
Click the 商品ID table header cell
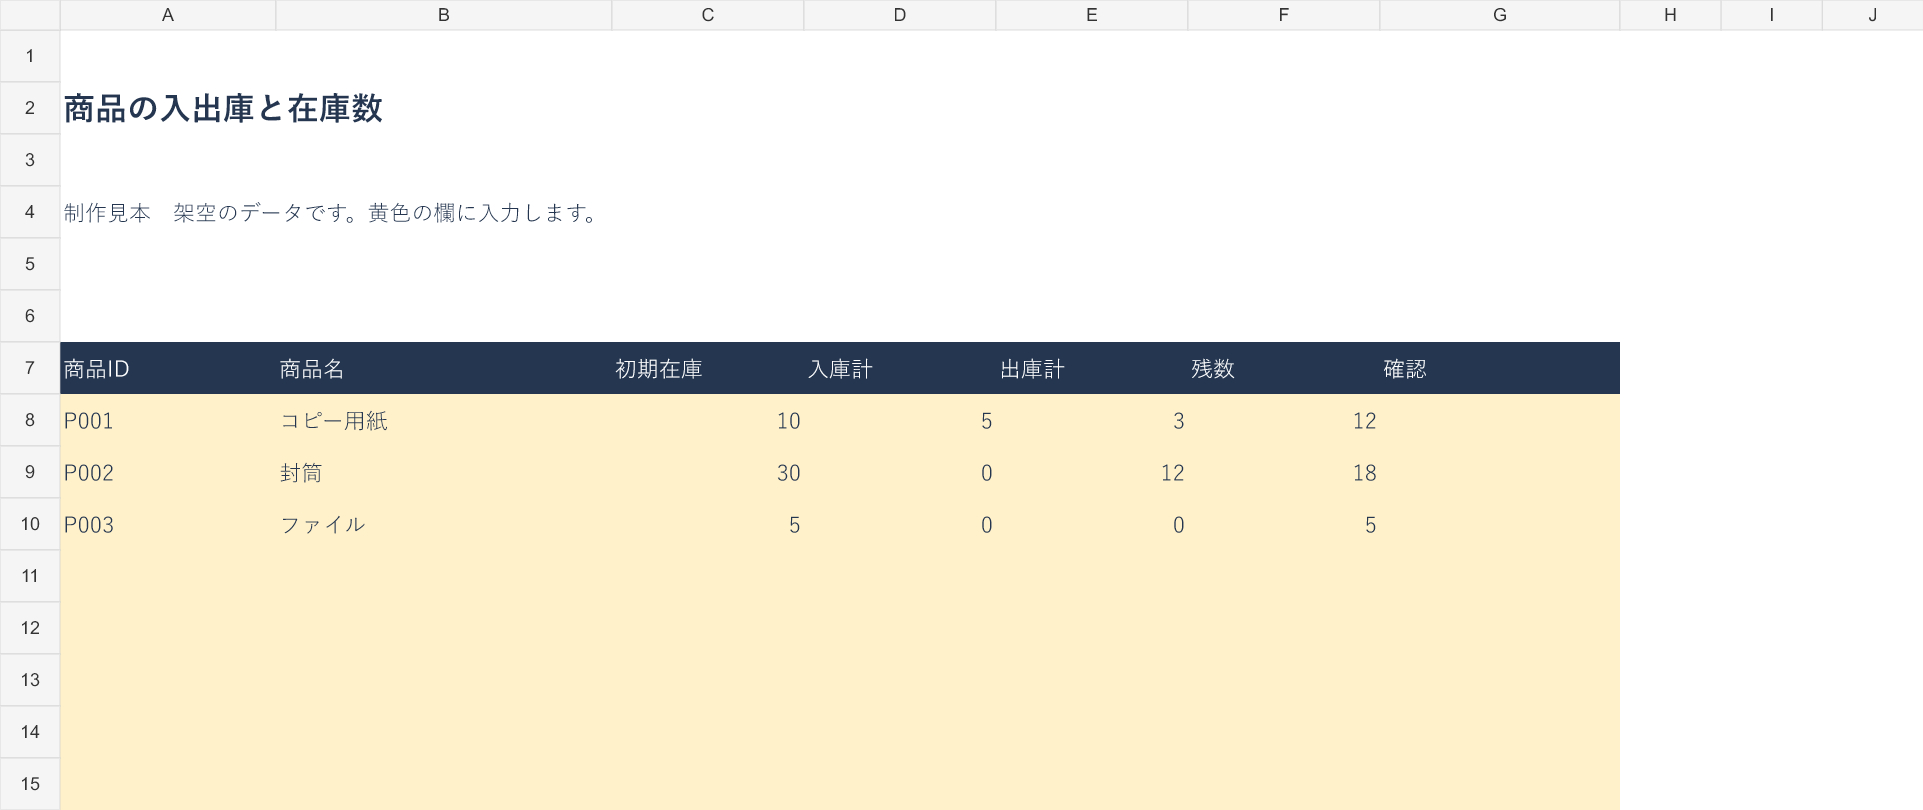168,369
